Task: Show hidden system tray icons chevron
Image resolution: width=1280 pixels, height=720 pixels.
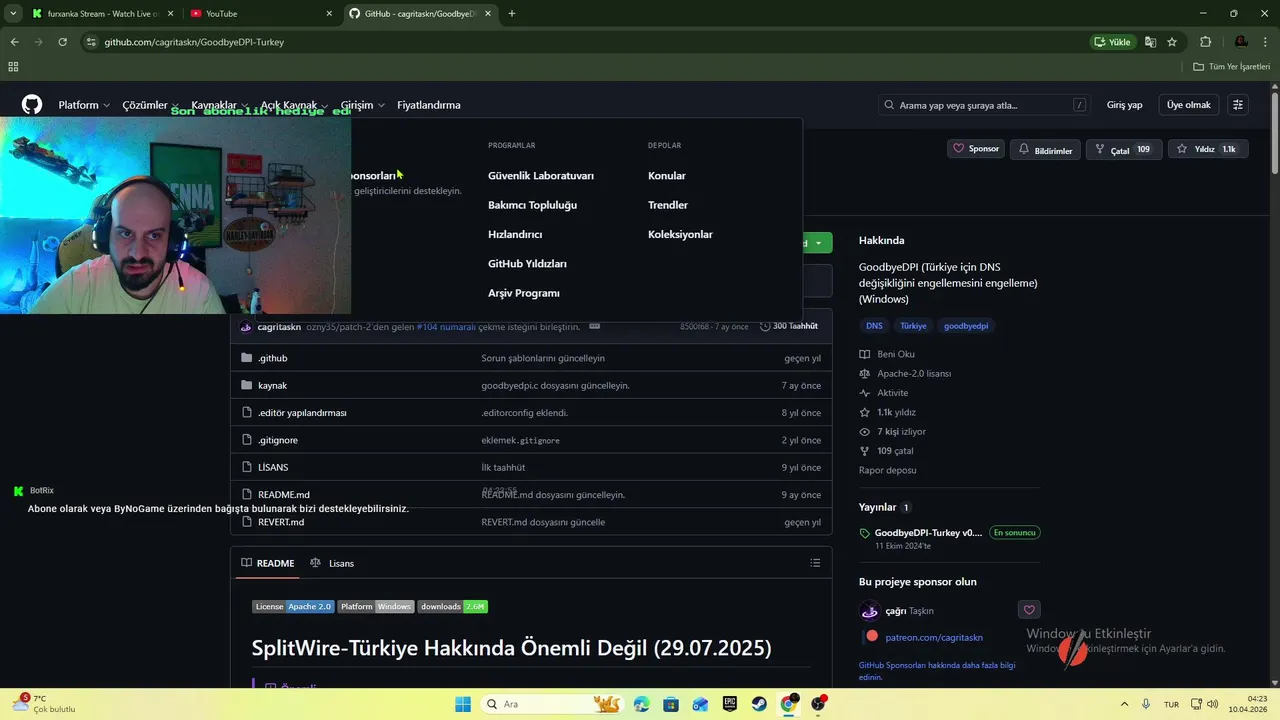Action: (x=1124, y=704)
